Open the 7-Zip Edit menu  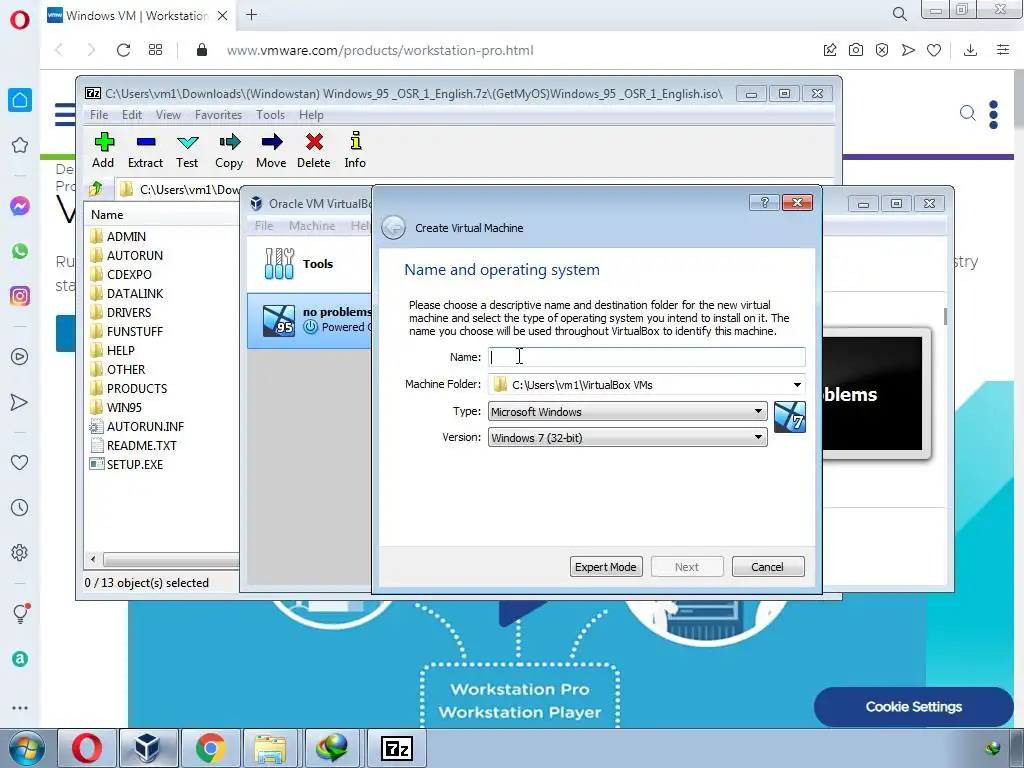(x=132, y=115)
